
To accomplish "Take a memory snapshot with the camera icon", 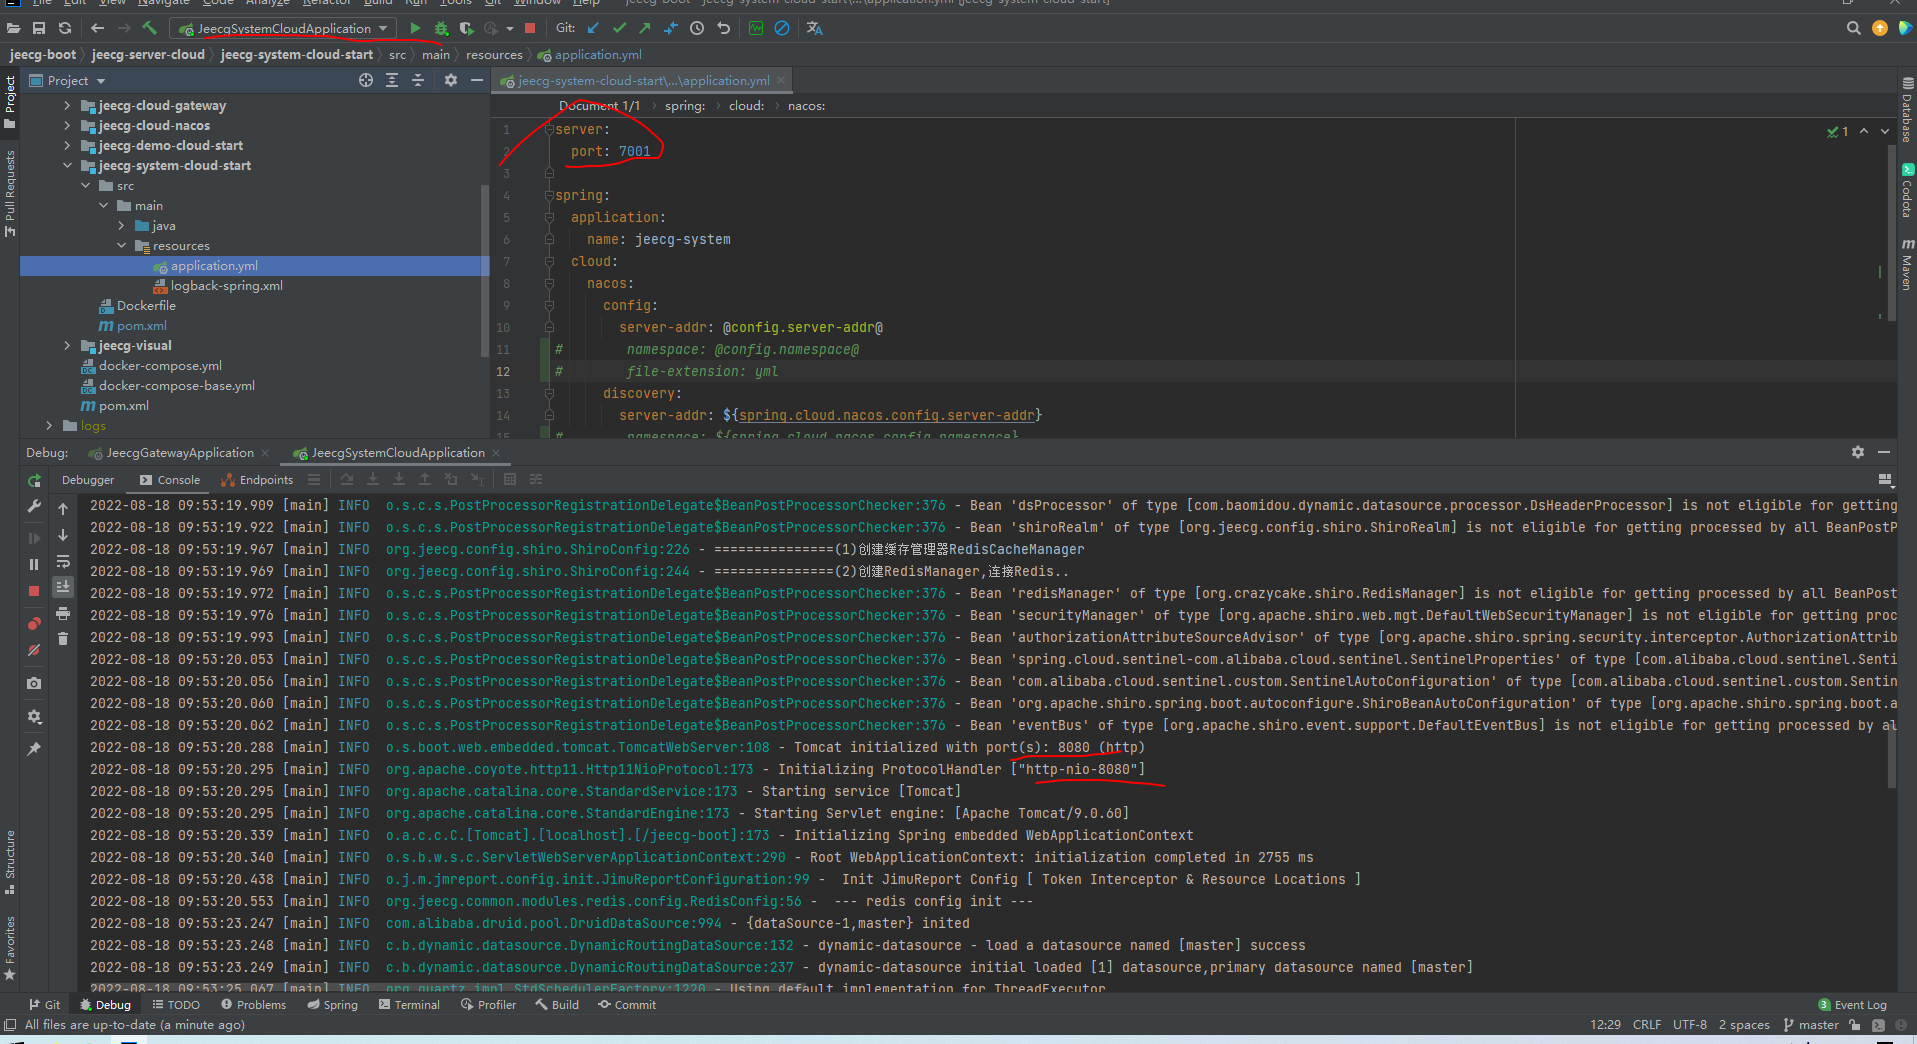I will [33, 683].
